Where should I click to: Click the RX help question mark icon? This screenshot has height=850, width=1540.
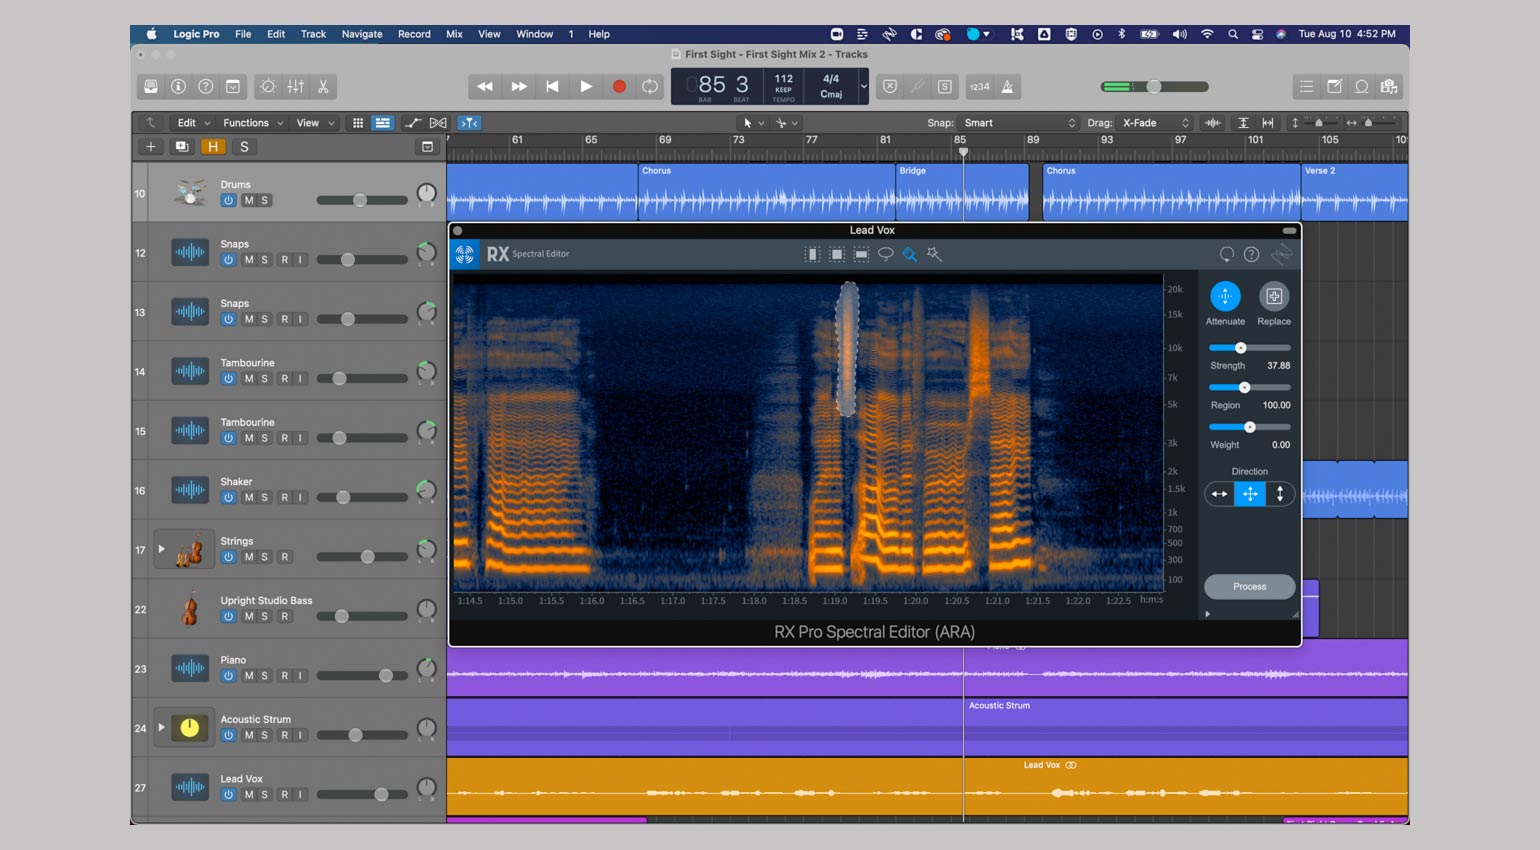pyautogui.click(x=1251, y=254)
